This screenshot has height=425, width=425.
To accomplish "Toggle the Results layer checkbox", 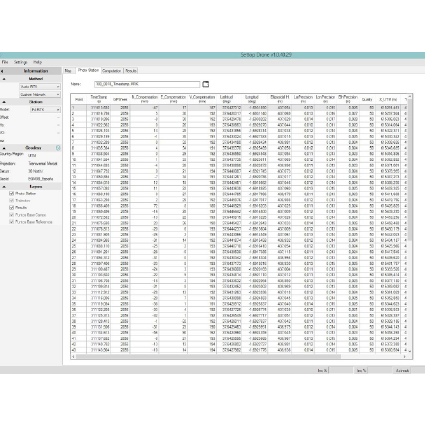I will 12,207.
